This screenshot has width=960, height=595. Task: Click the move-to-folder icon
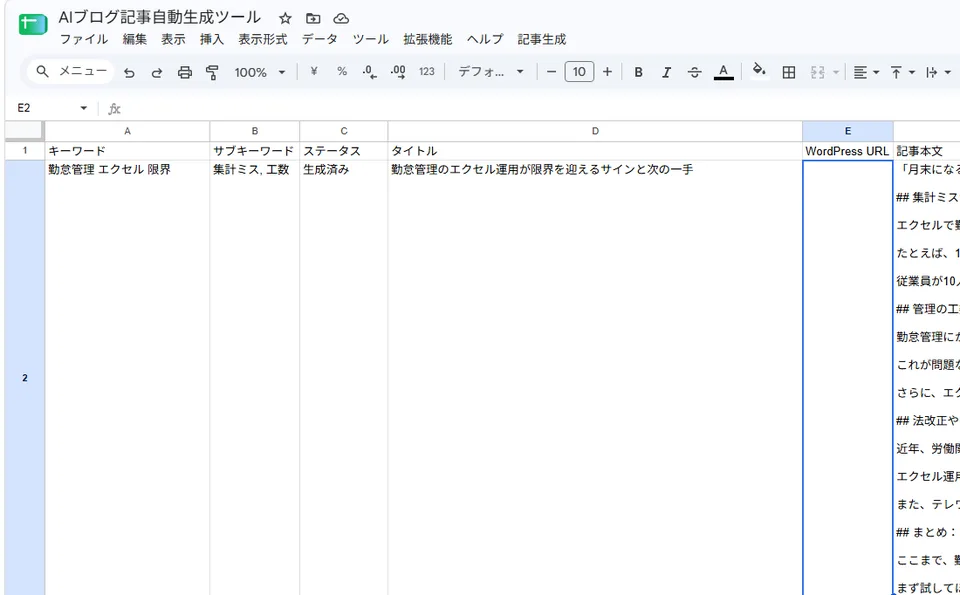point(313,18)
